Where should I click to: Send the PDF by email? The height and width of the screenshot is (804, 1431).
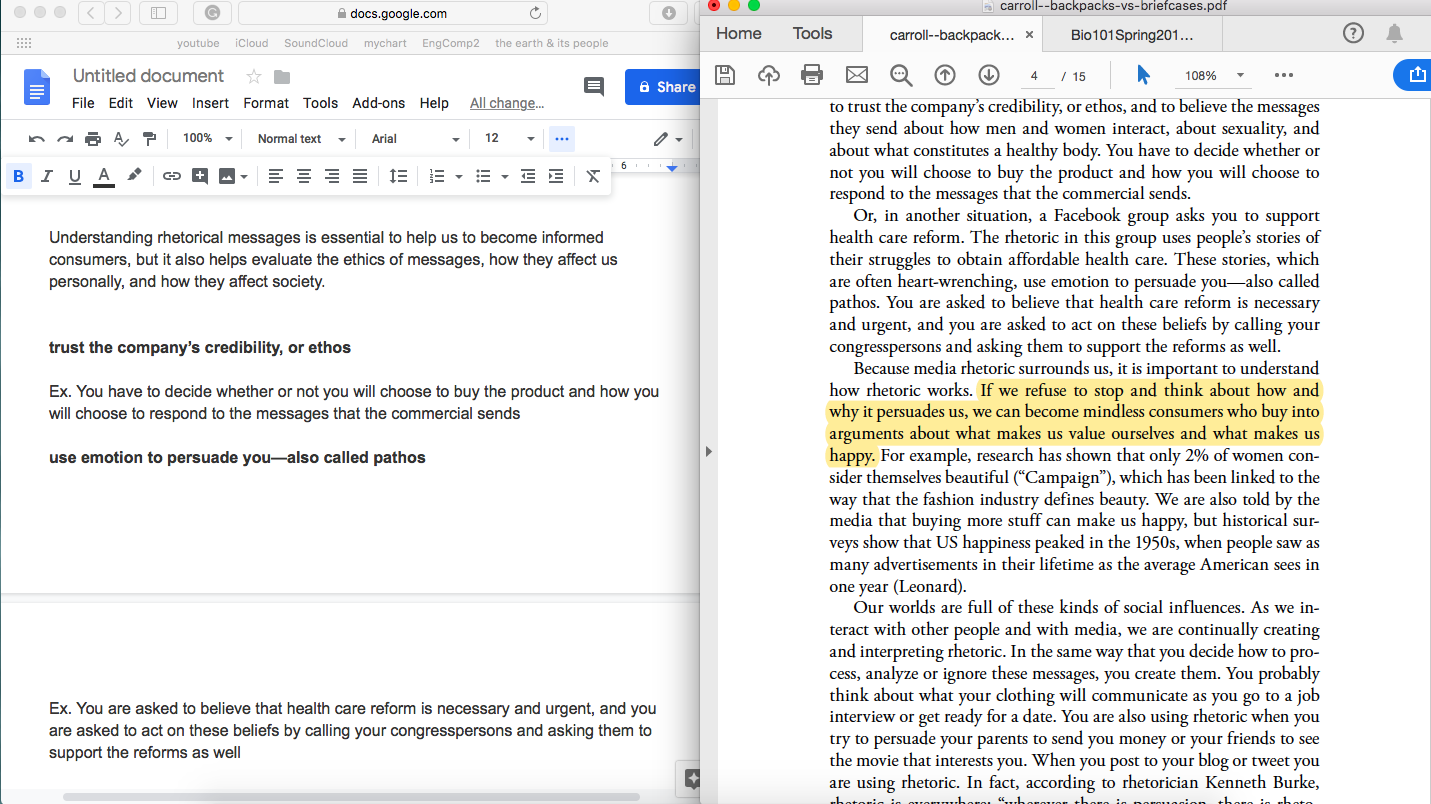pos(857,75)
